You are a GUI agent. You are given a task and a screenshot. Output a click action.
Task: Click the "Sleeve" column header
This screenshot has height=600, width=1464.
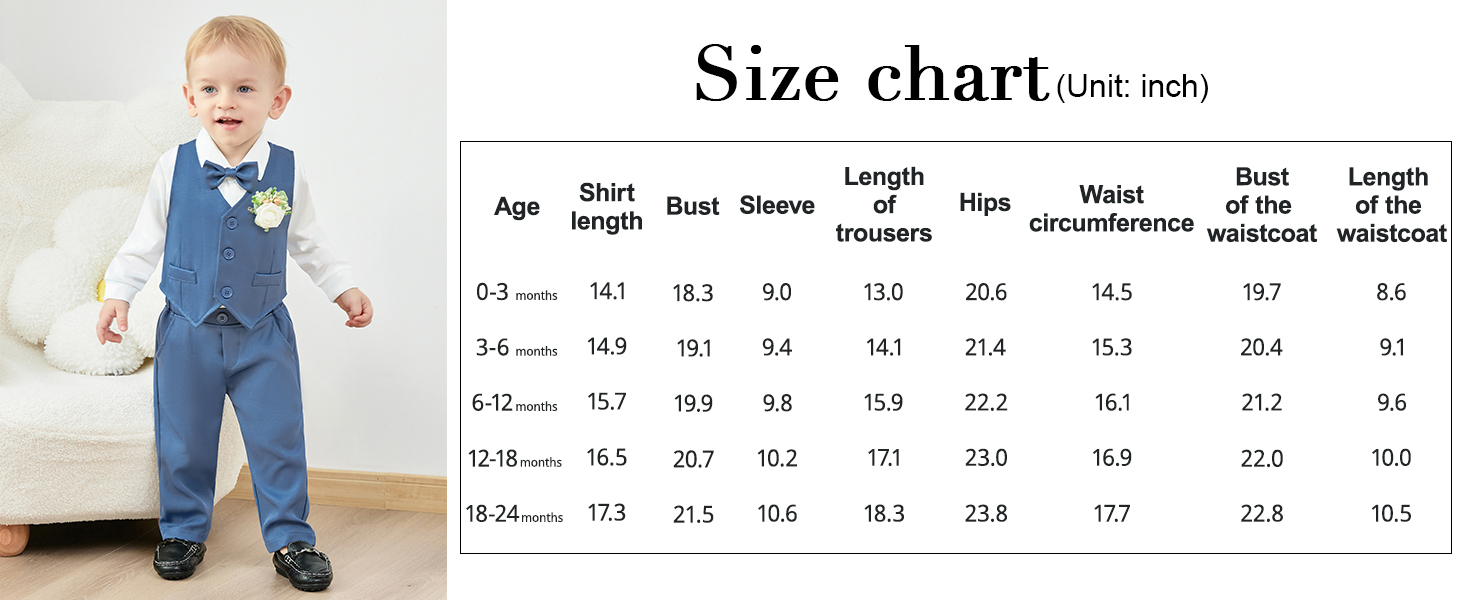777,206
